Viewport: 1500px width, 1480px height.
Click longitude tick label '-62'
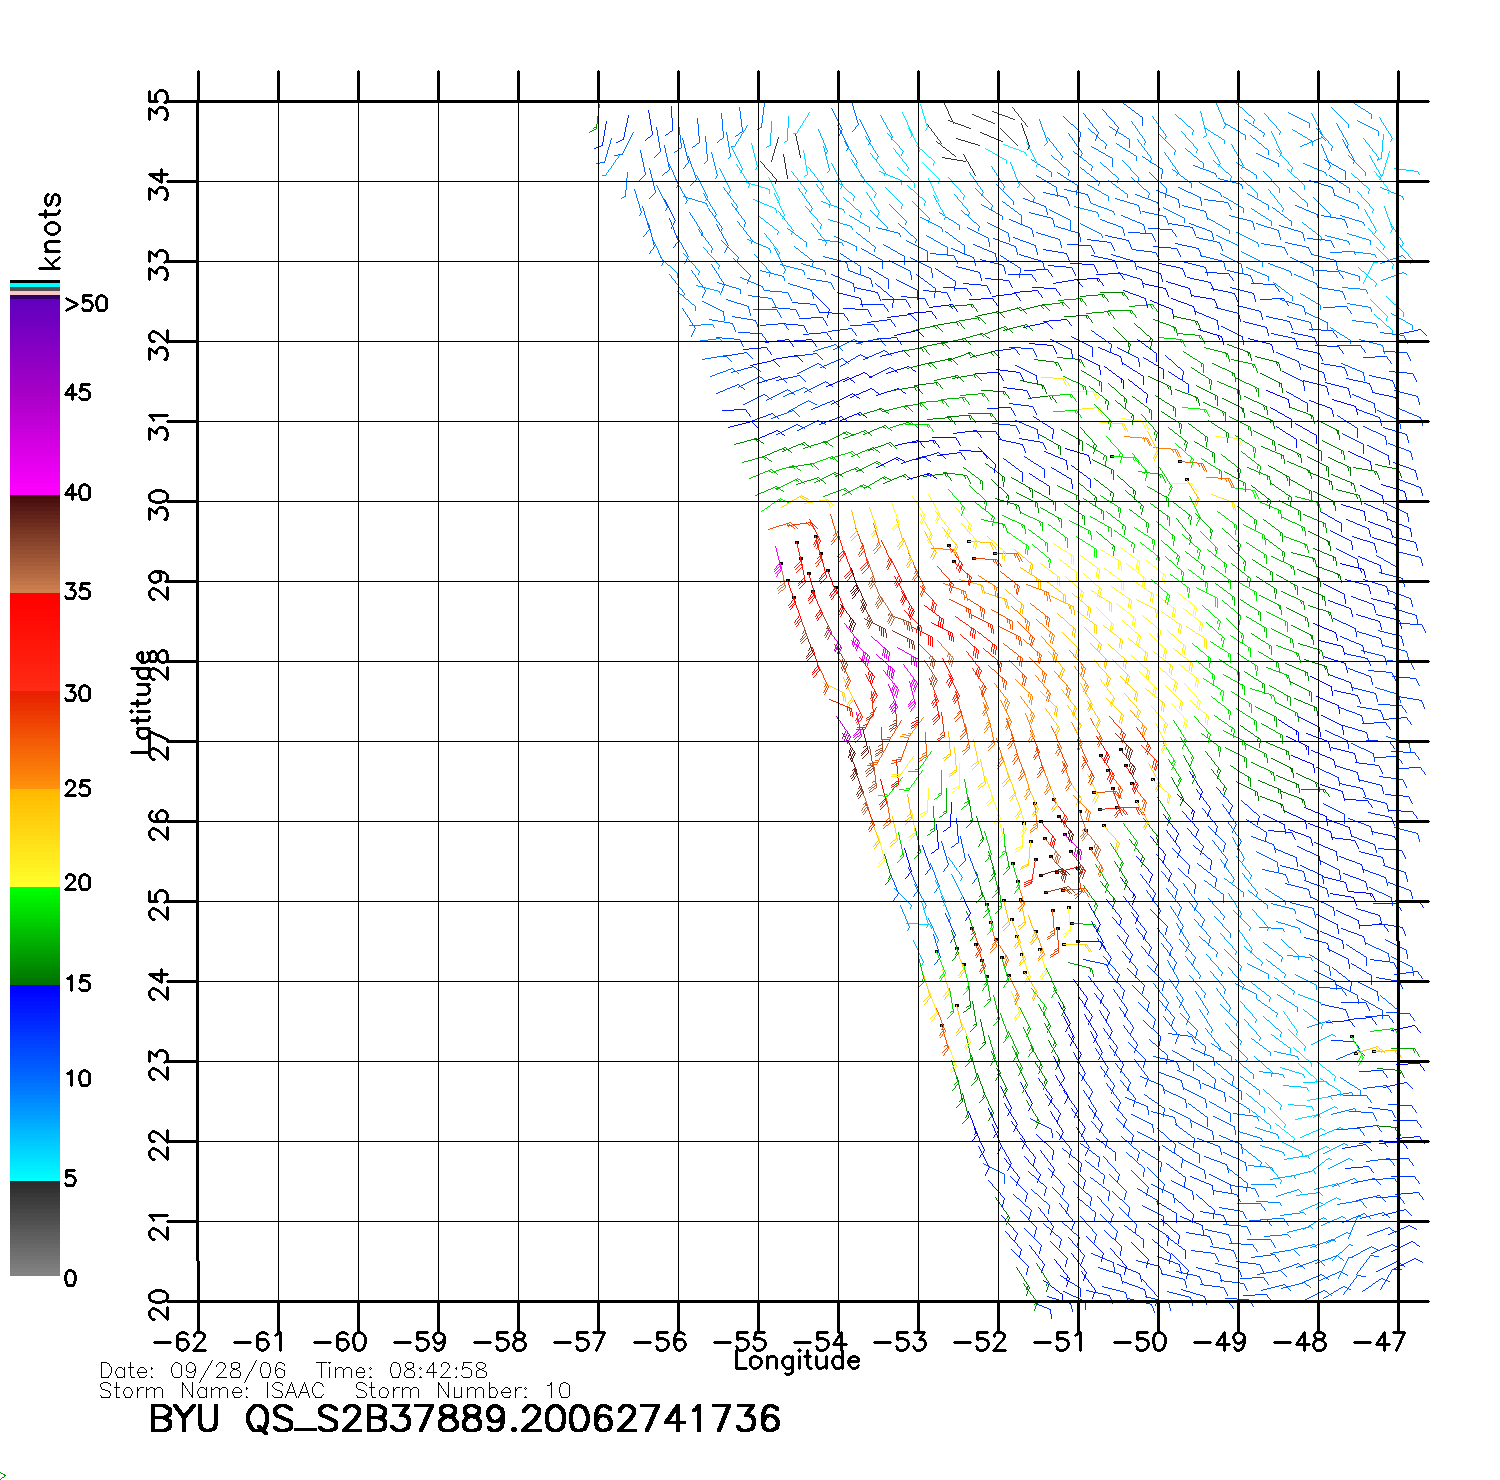tap(180, 1342)
